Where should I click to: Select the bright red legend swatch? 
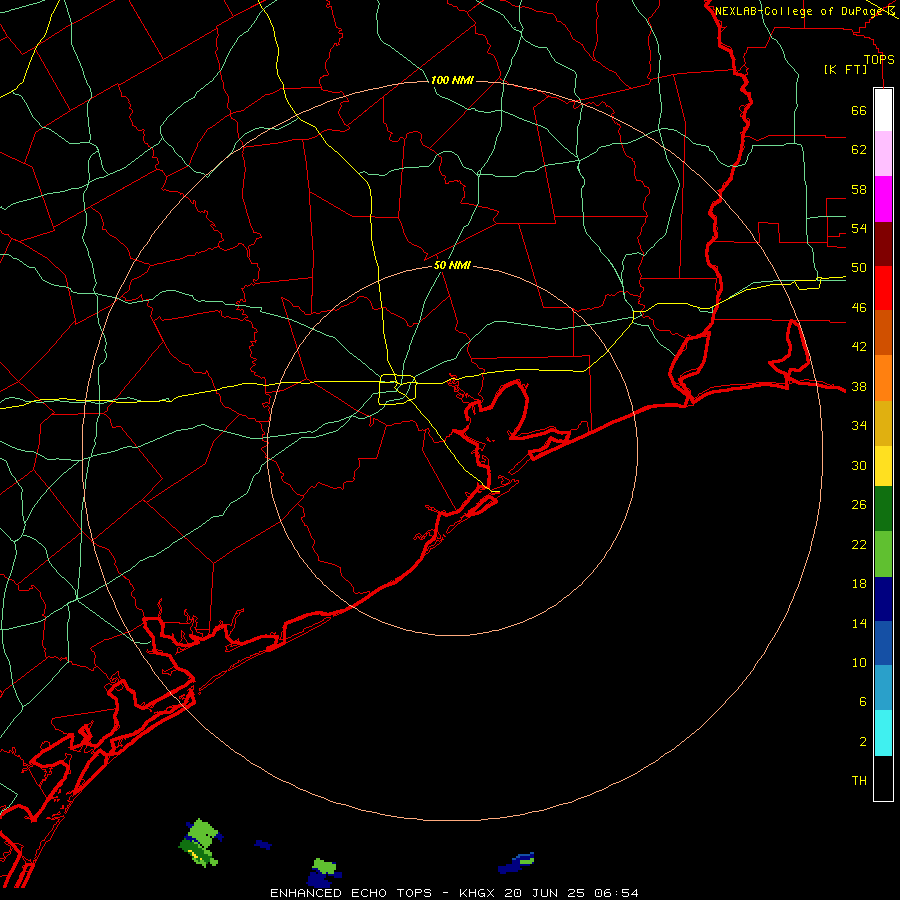[x=883, y=288]
